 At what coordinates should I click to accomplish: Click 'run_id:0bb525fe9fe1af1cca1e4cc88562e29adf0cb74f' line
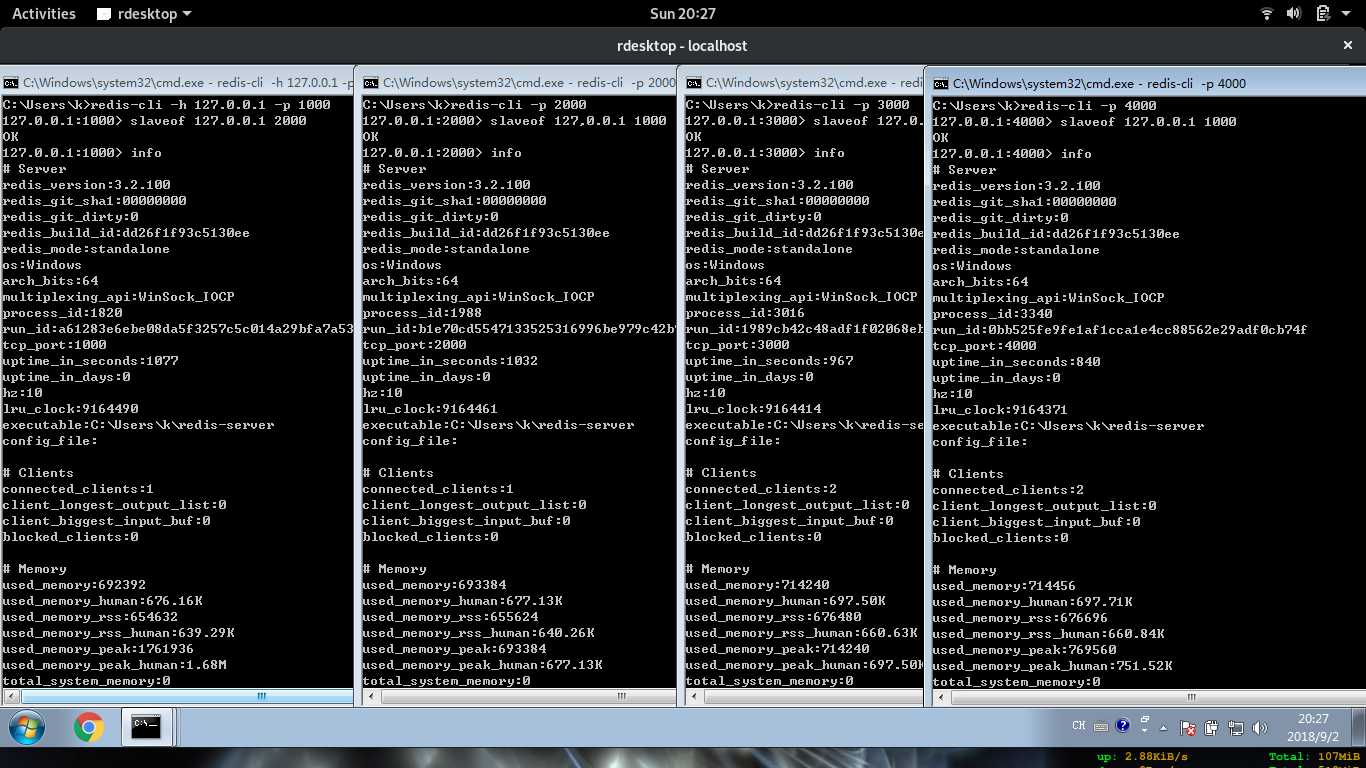point(1120,330)
